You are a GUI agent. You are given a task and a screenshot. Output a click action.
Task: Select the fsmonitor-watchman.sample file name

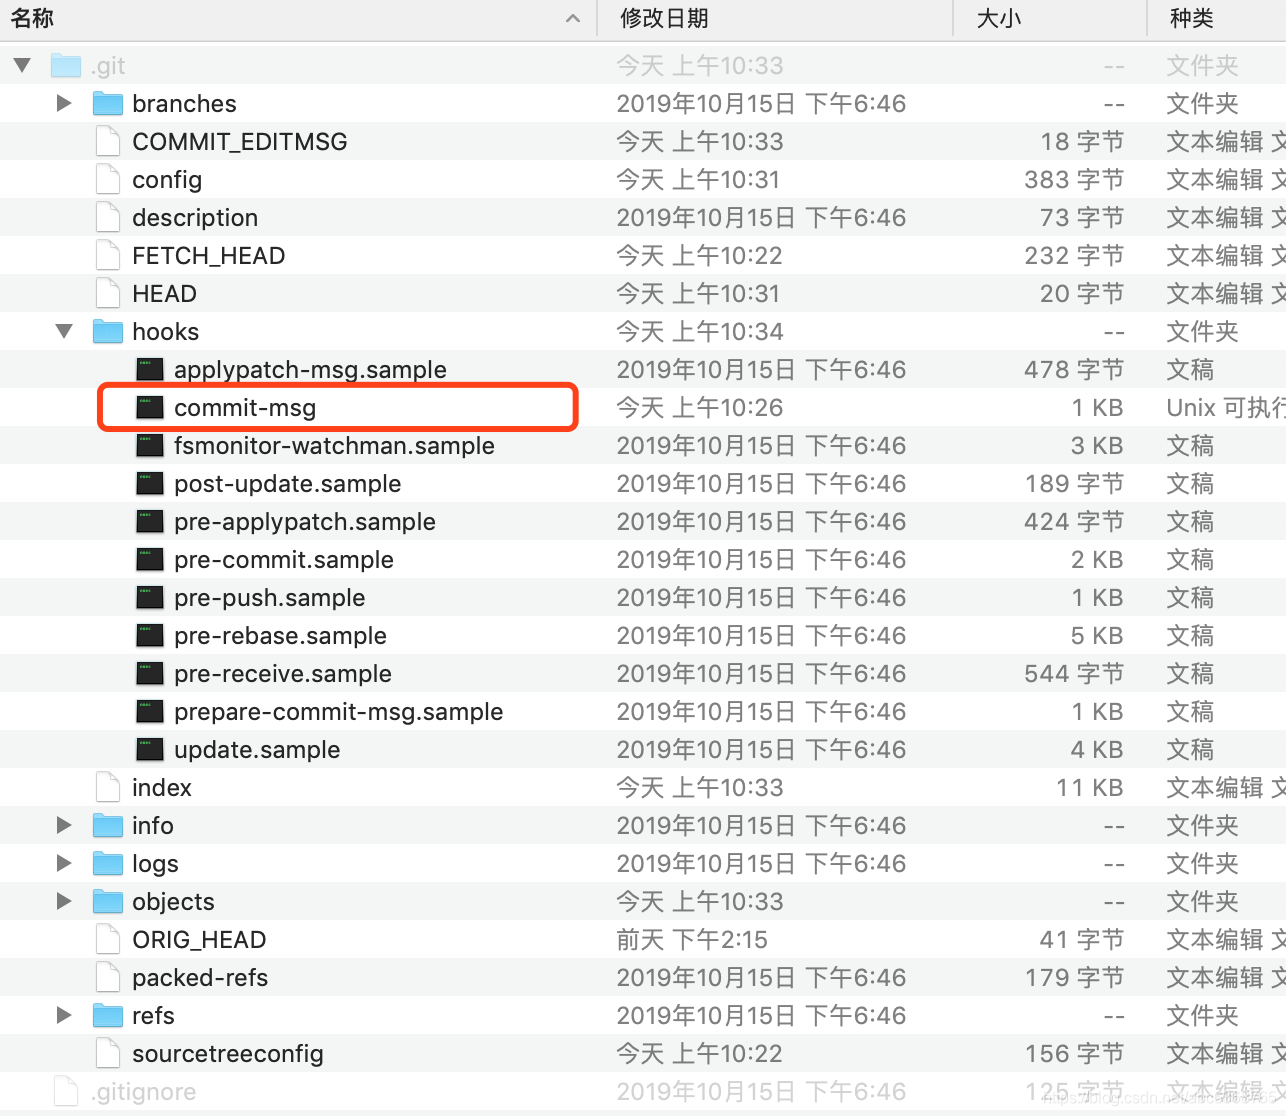pyautogui.click(x=334, y=446)
